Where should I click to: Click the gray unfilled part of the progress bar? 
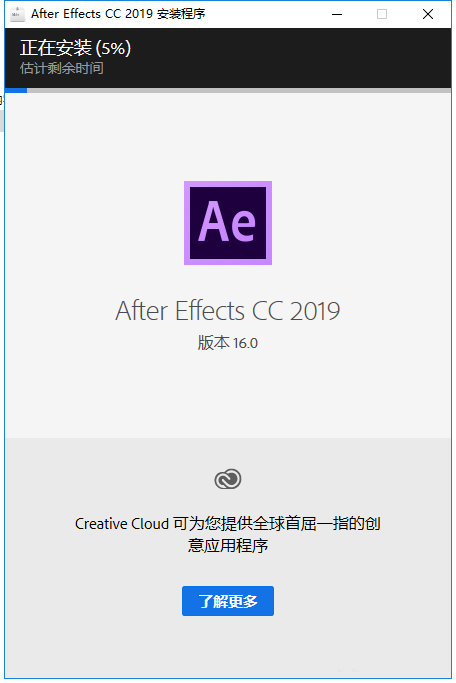(x=239, y=90)
